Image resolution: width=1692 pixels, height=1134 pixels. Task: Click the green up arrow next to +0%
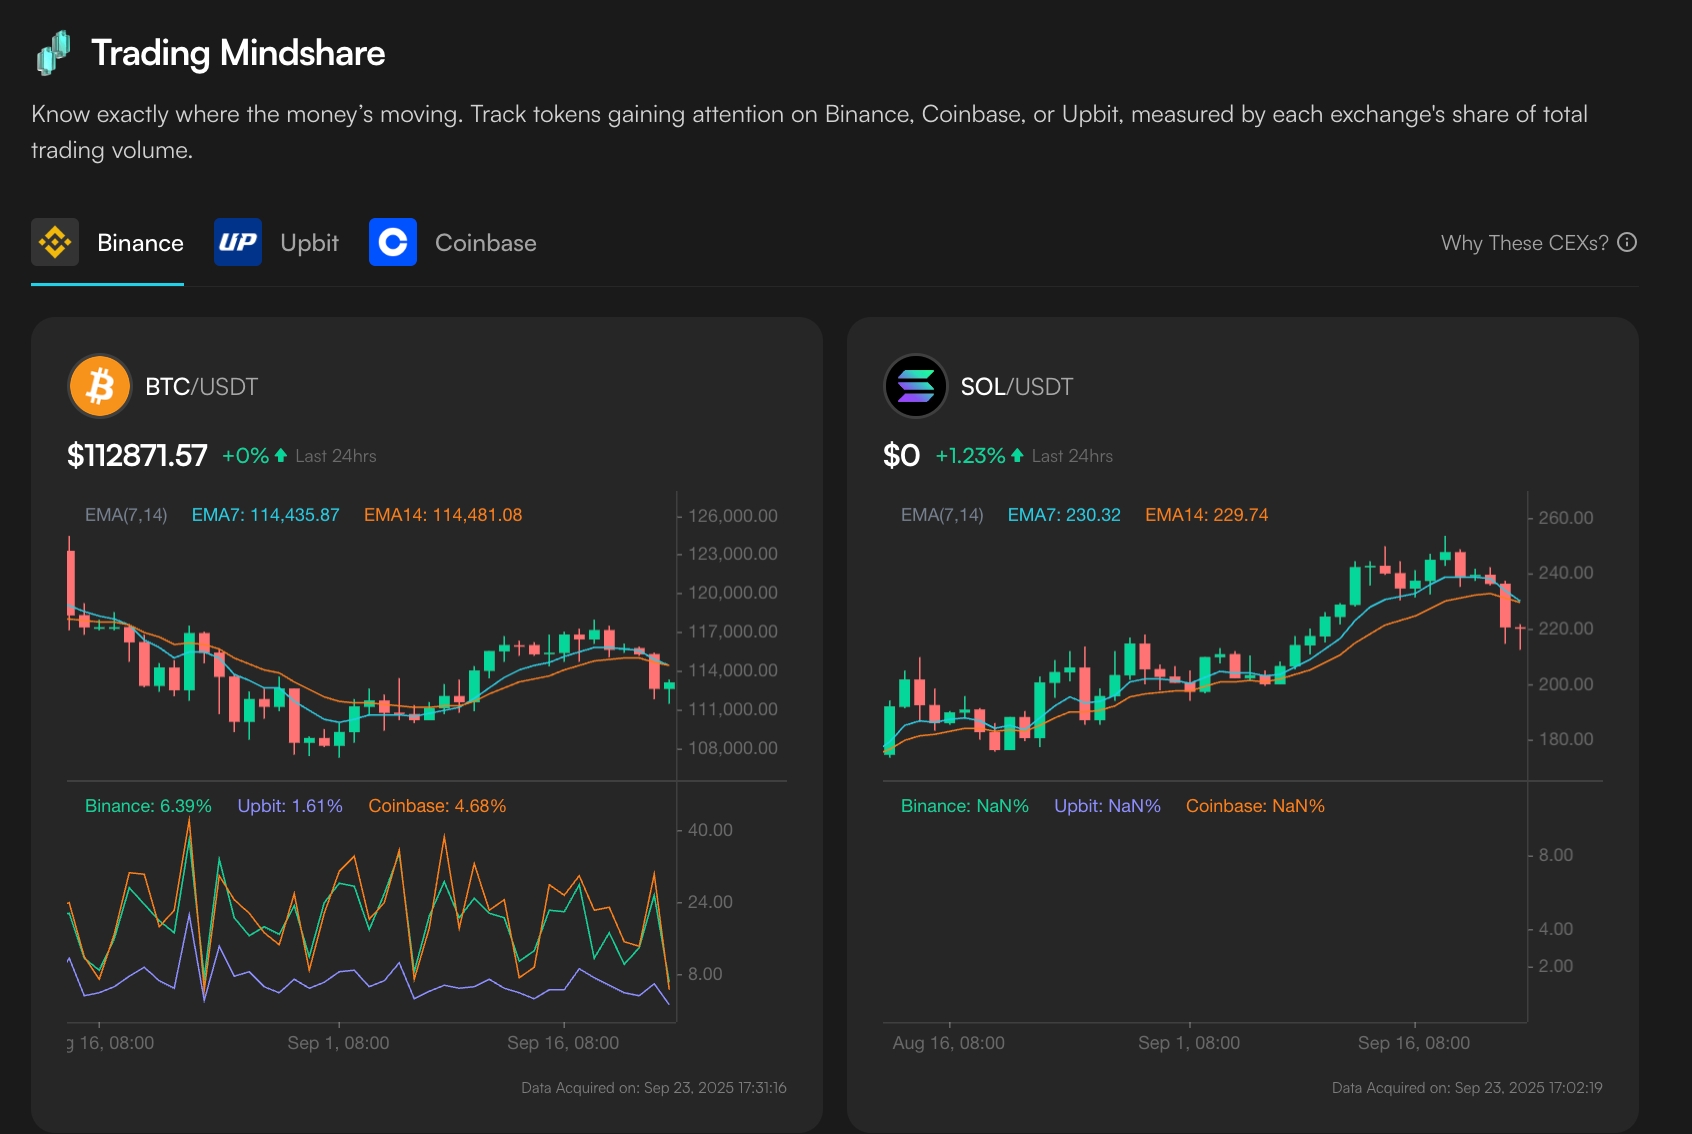pyautogui.click(x=281, y=456)
